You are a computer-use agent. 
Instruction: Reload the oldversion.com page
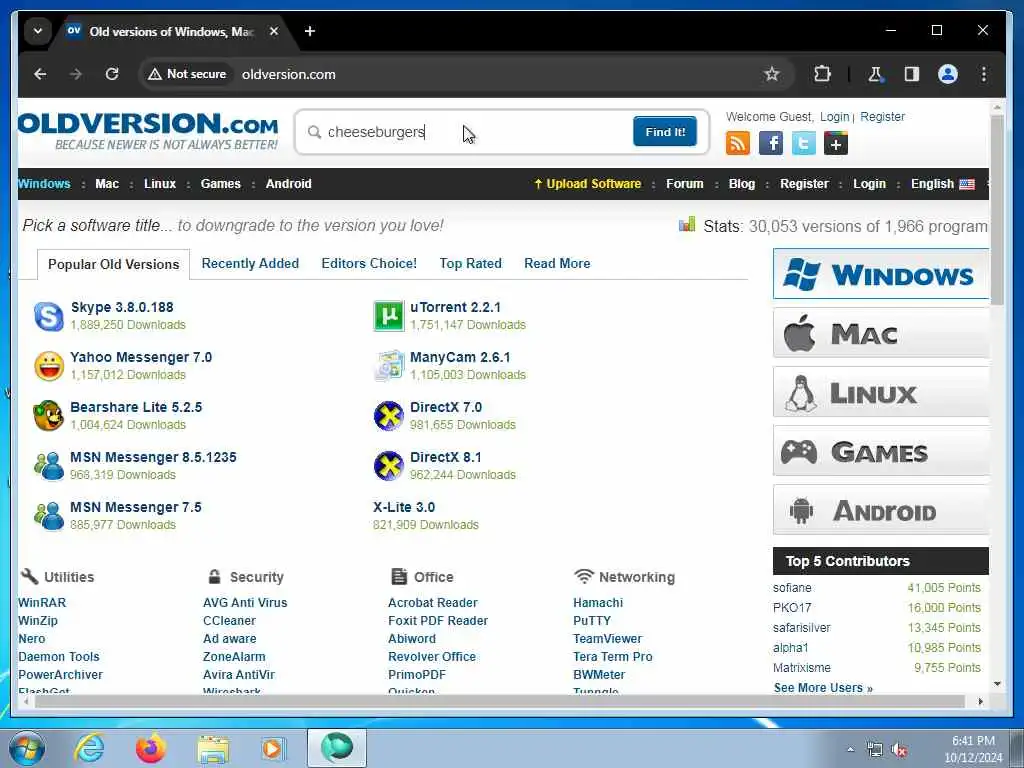pyautogui.click(x=112, y=74)
